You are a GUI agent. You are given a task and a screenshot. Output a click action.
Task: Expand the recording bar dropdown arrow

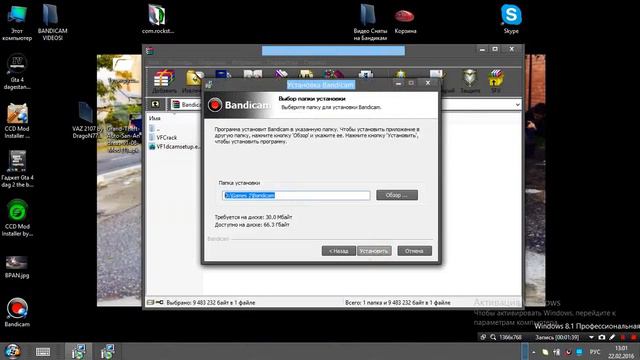[x=591, y=337]
